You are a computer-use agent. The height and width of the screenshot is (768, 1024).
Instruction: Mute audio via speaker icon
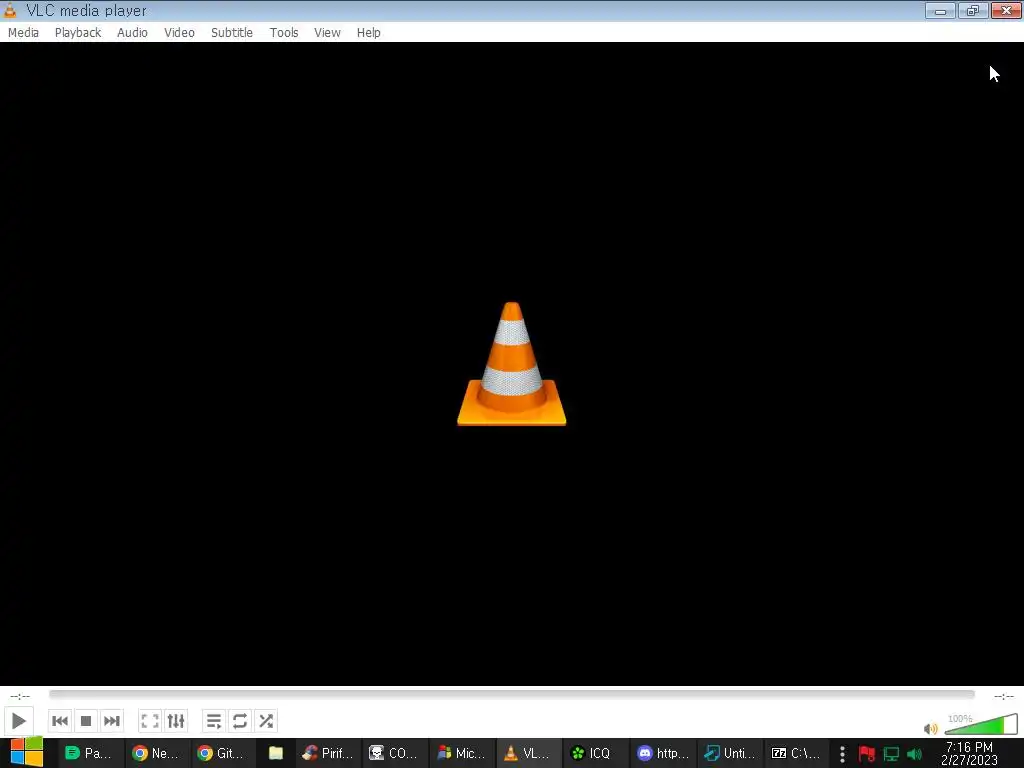point(931,728)
